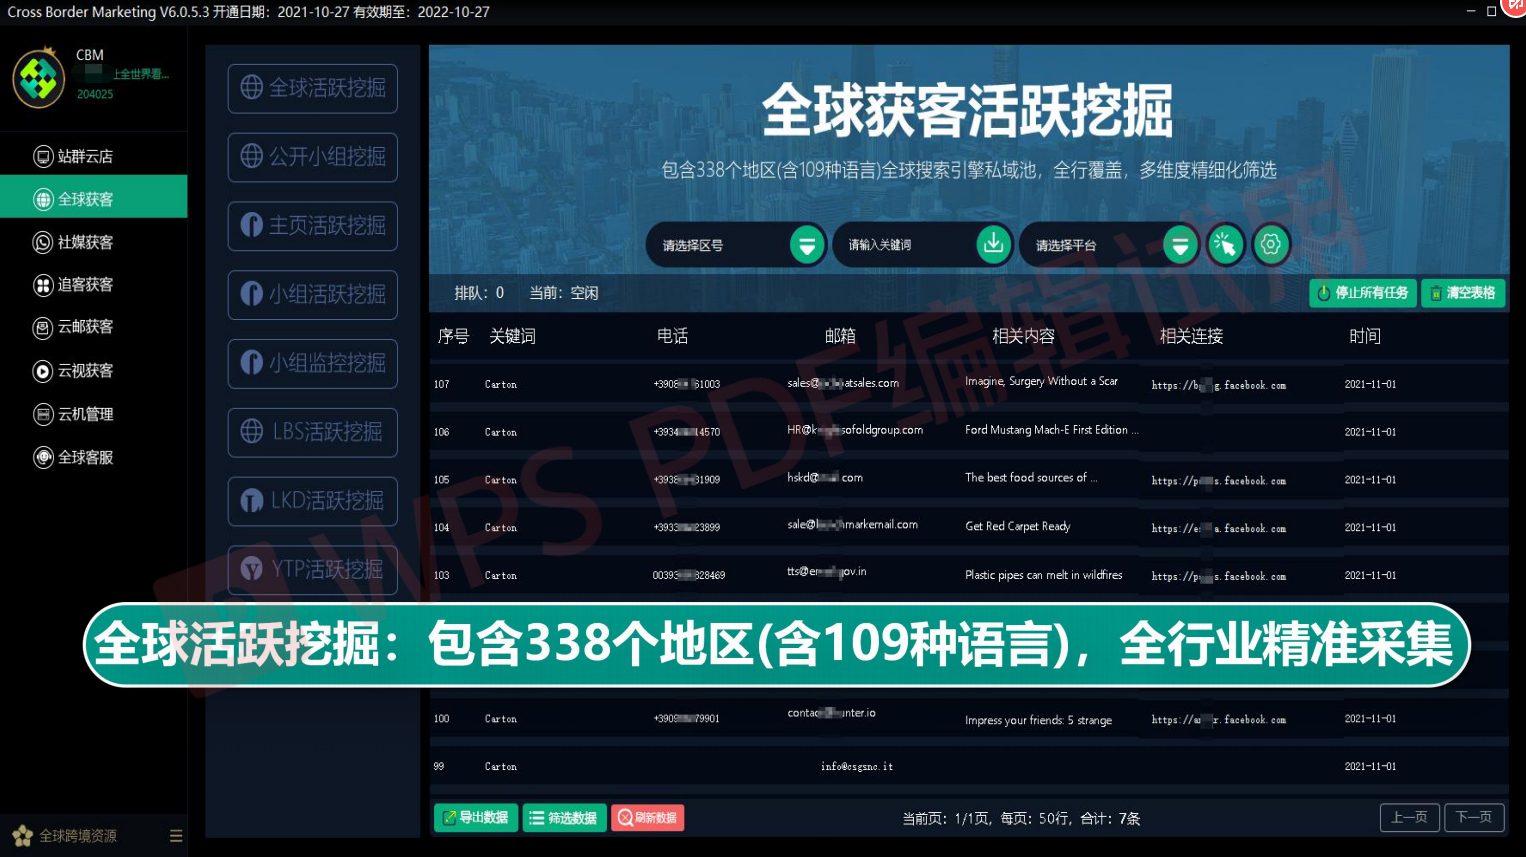This screenshot has width=1526, height=857.
Task: Open the hamburger menu at bottom of sidebar
Action: coord(176,836)
